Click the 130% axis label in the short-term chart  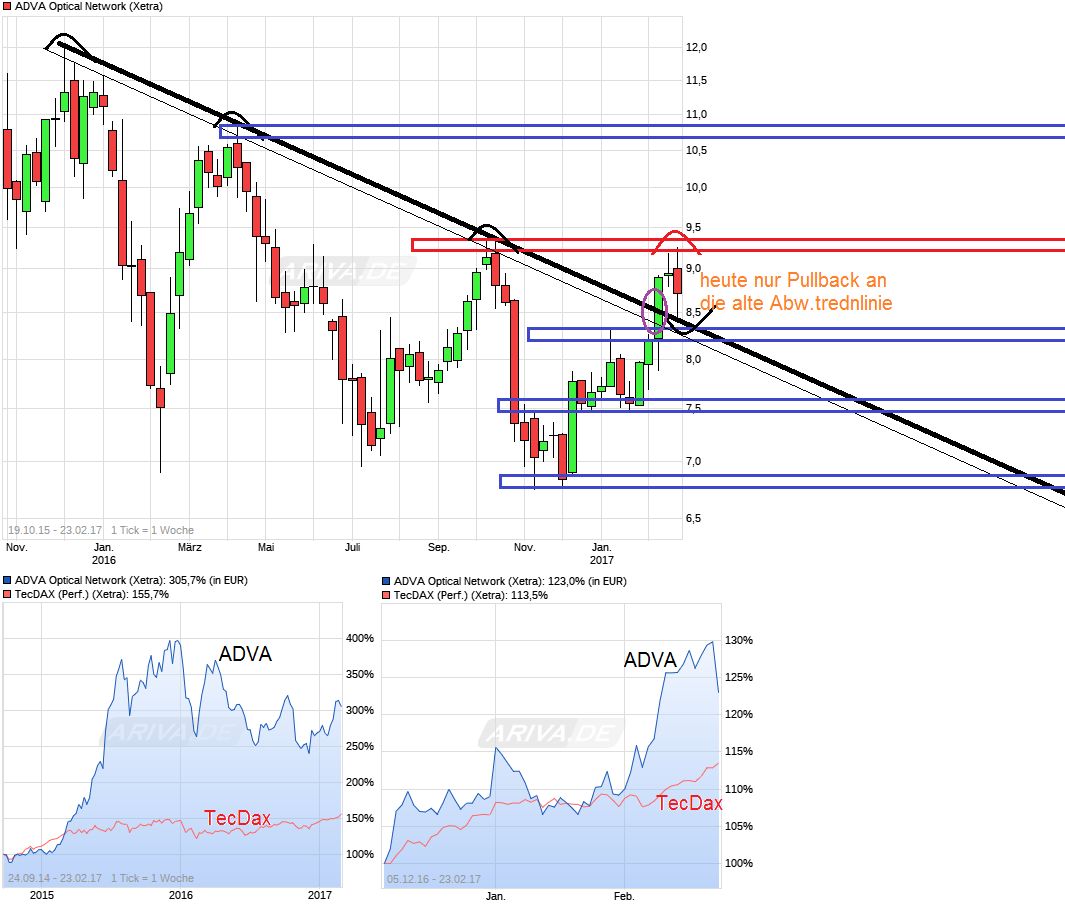[x=739, y=640]
